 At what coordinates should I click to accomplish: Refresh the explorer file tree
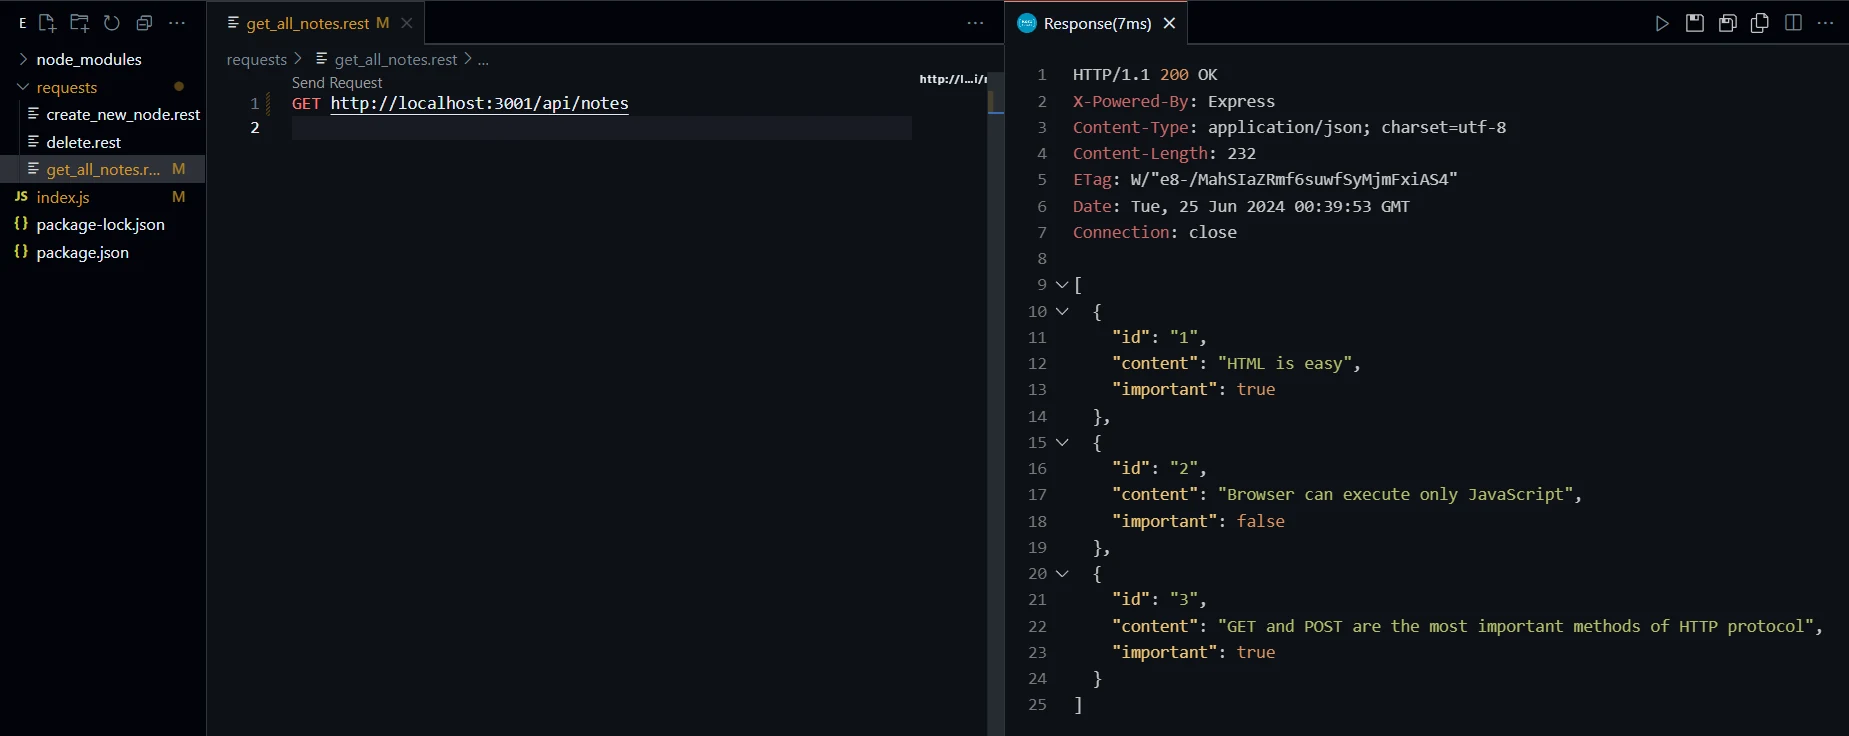[112, 23]
